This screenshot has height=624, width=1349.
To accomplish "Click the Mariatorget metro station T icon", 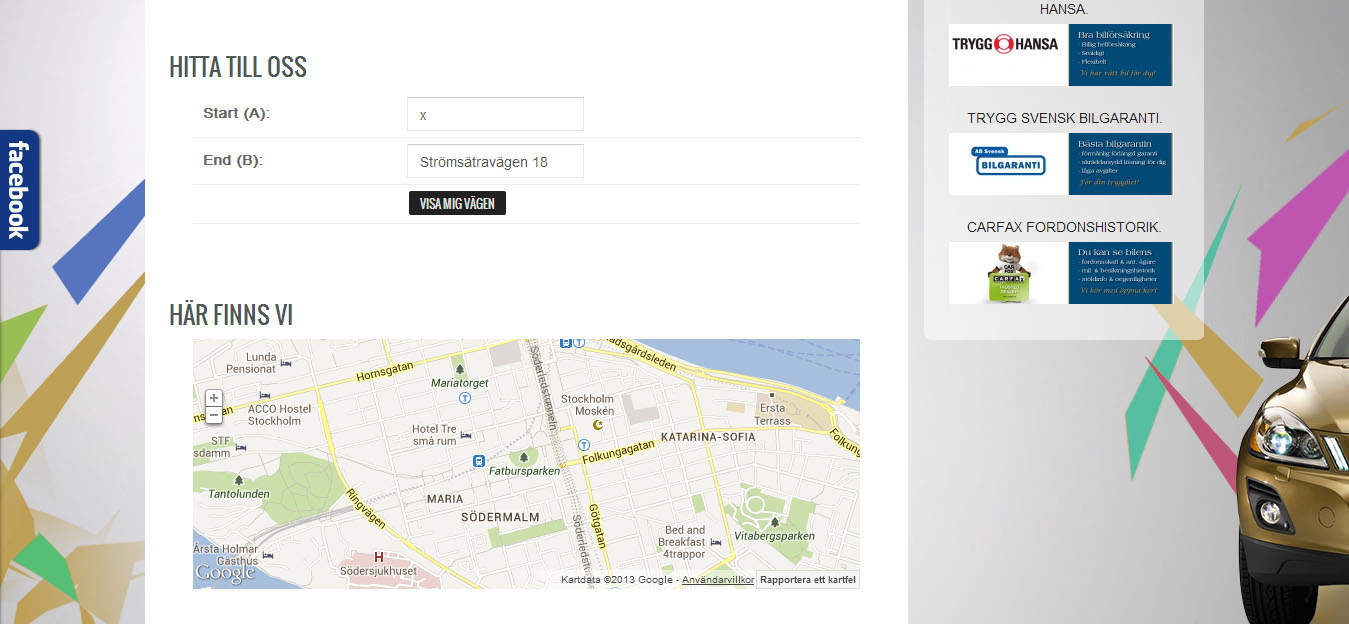I will pos(465,398).
